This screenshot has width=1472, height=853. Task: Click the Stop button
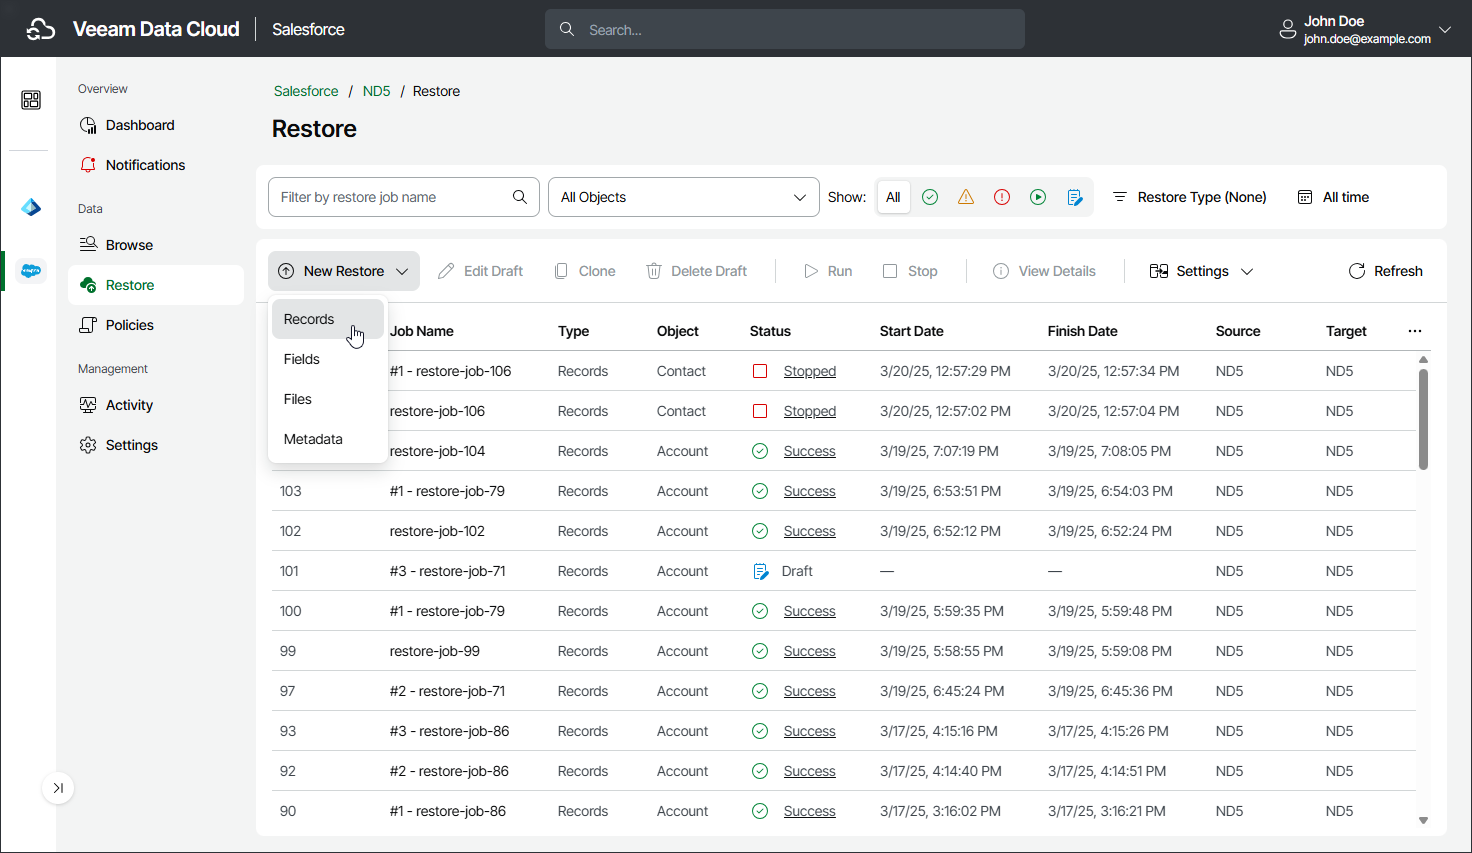click(x=910, y=271)
